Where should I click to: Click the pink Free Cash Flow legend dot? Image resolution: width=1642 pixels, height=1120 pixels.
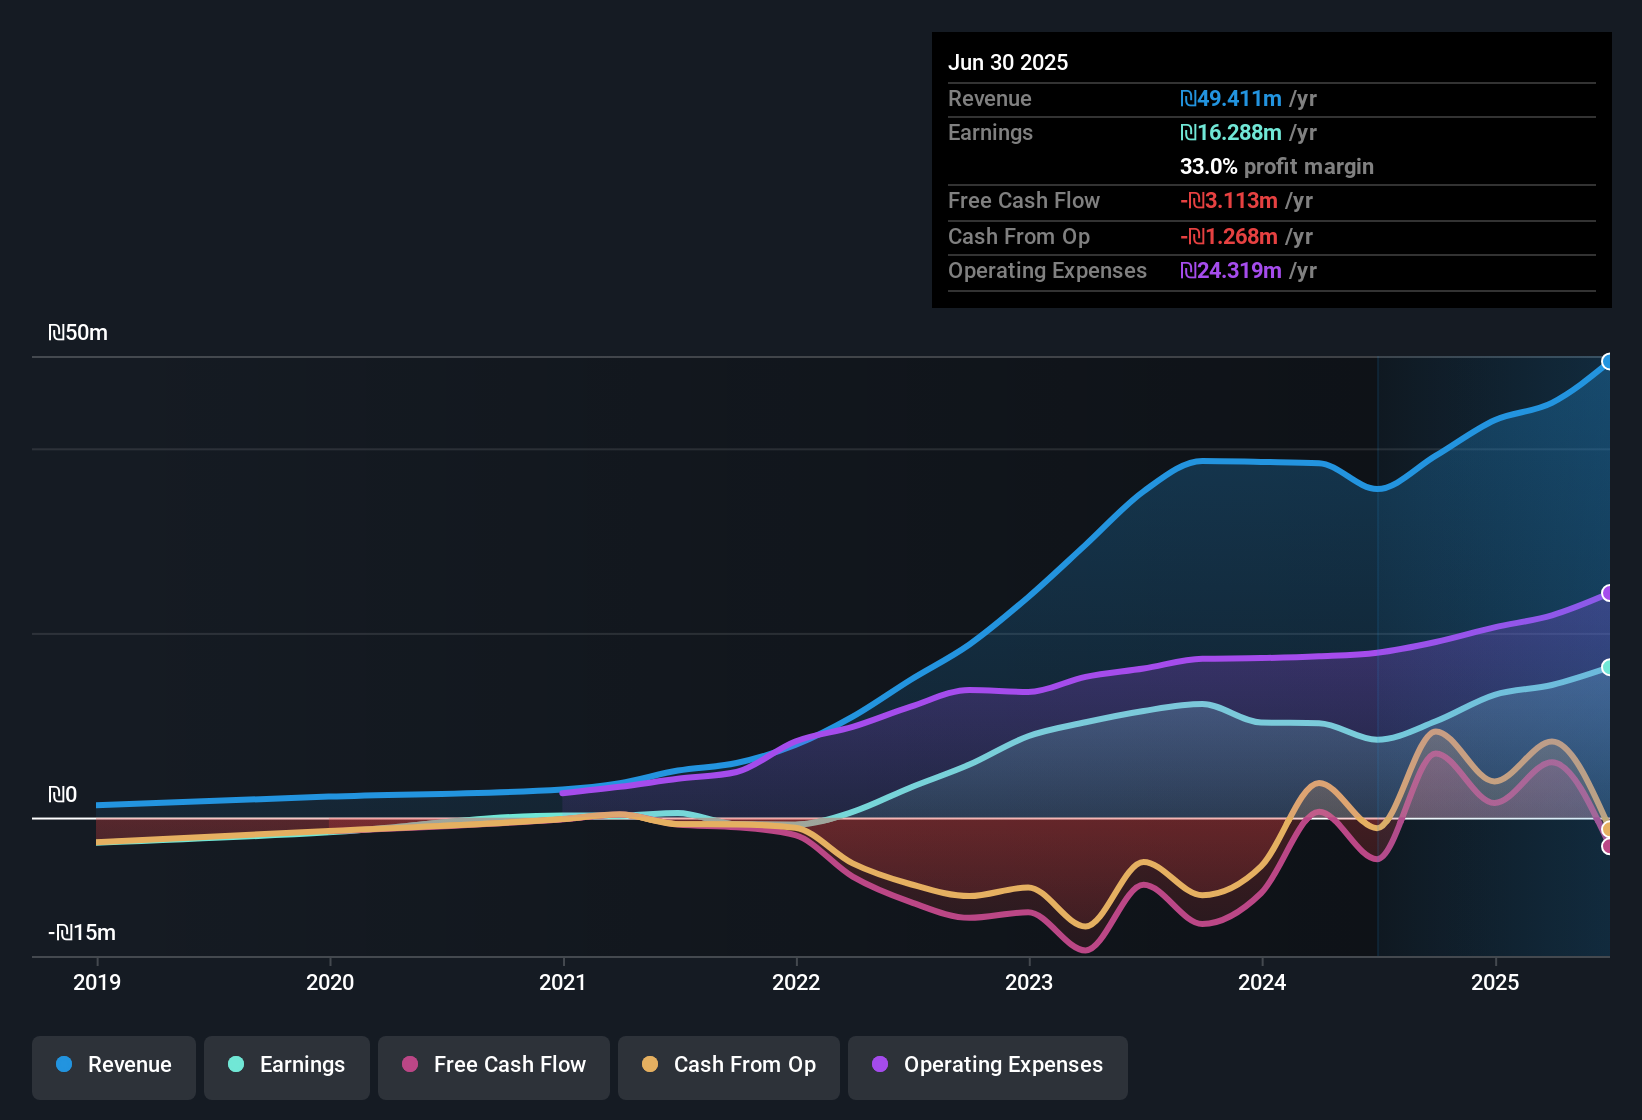(x=409, y=1065)
